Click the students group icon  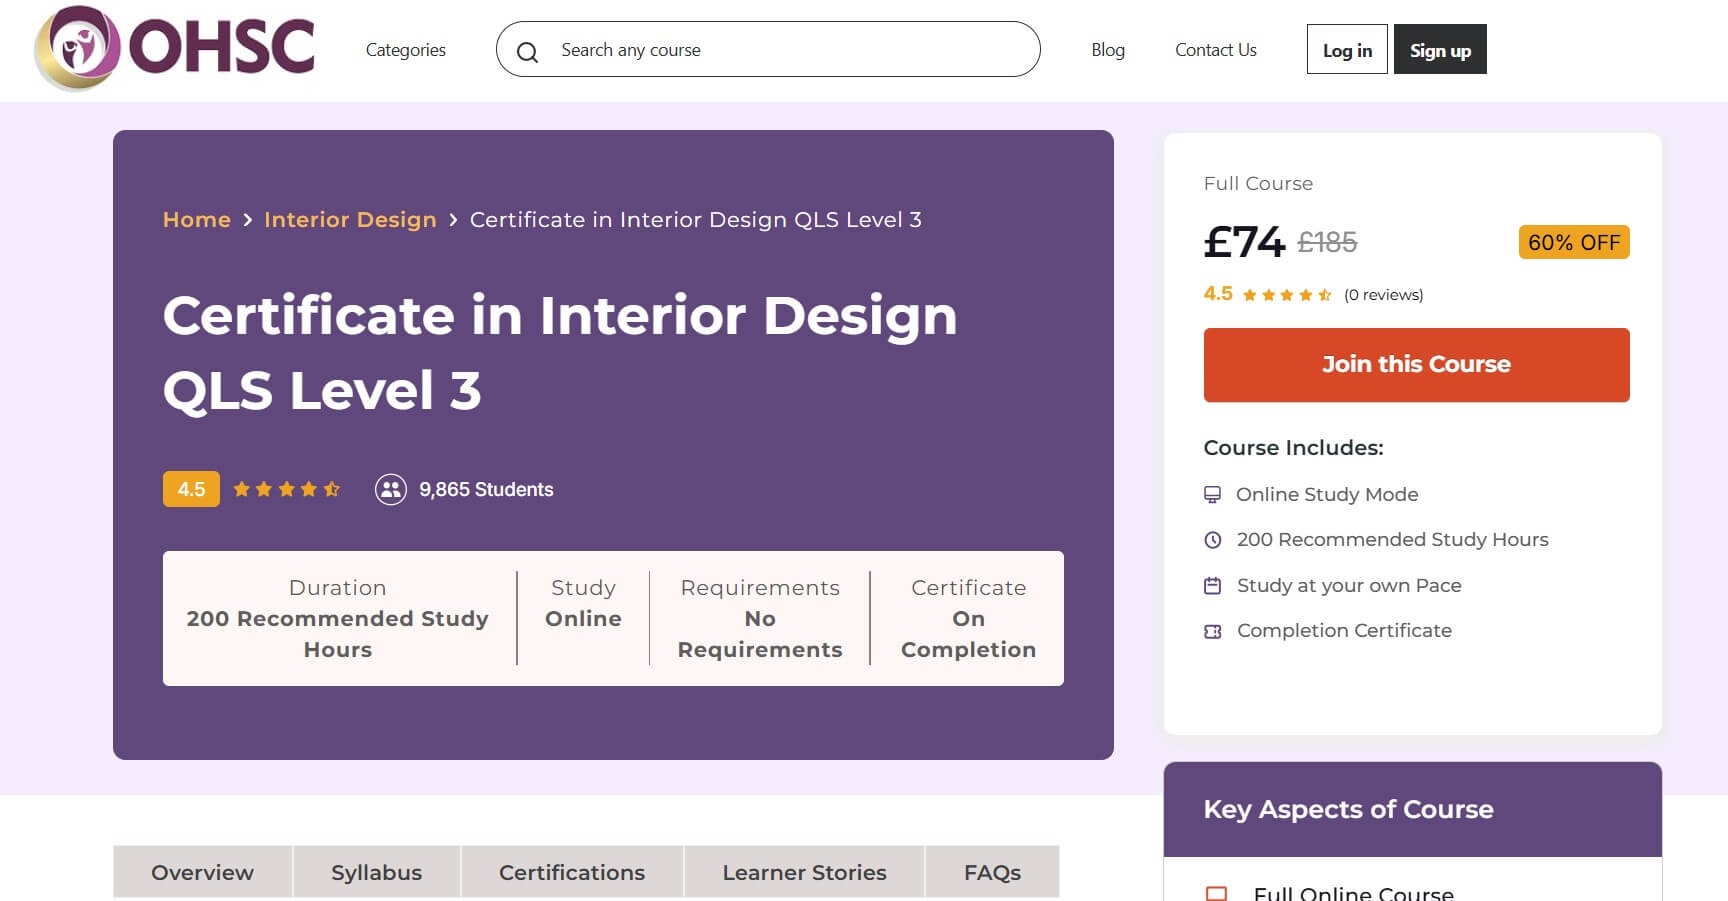pyautogui.click(x=390, y=489)
